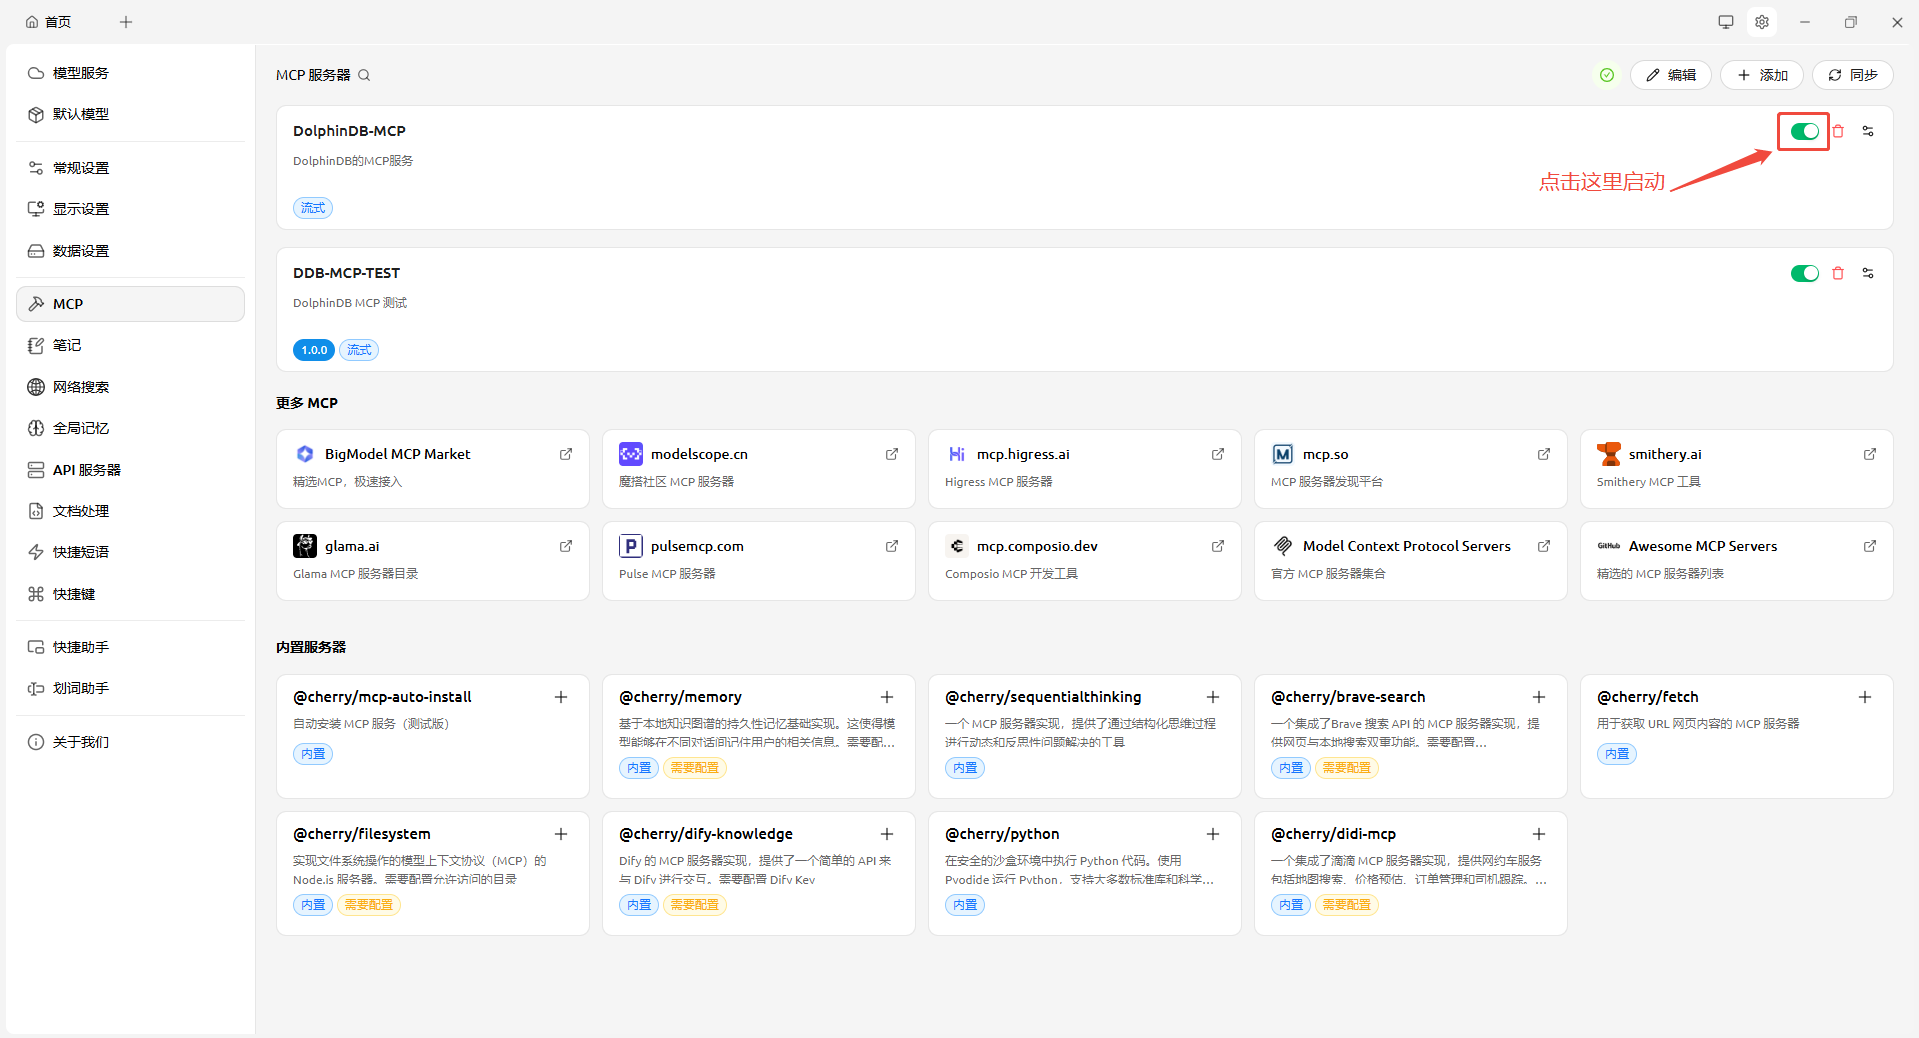This screenshot has width=1919, height=1038.
Task: Open 模型服务 in the sidebar
Action: (81, 73)
